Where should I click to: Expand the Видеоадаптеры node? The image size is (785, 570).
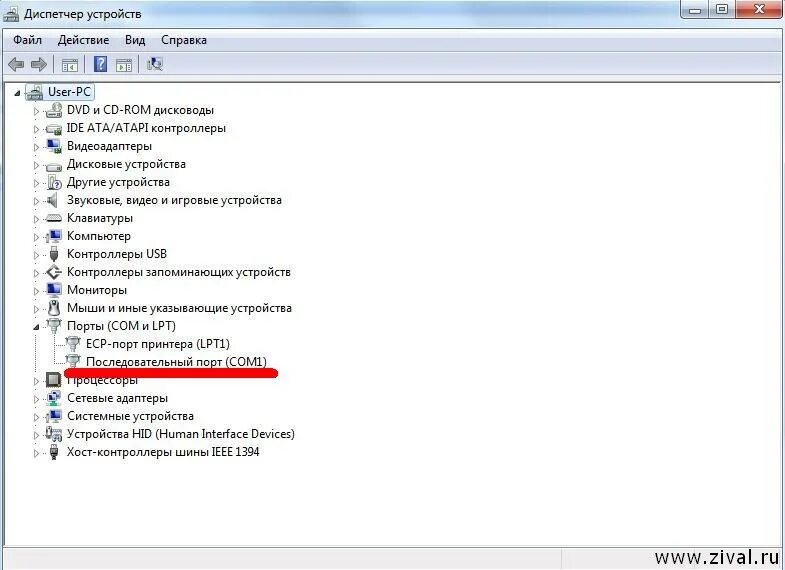[36, 147]
